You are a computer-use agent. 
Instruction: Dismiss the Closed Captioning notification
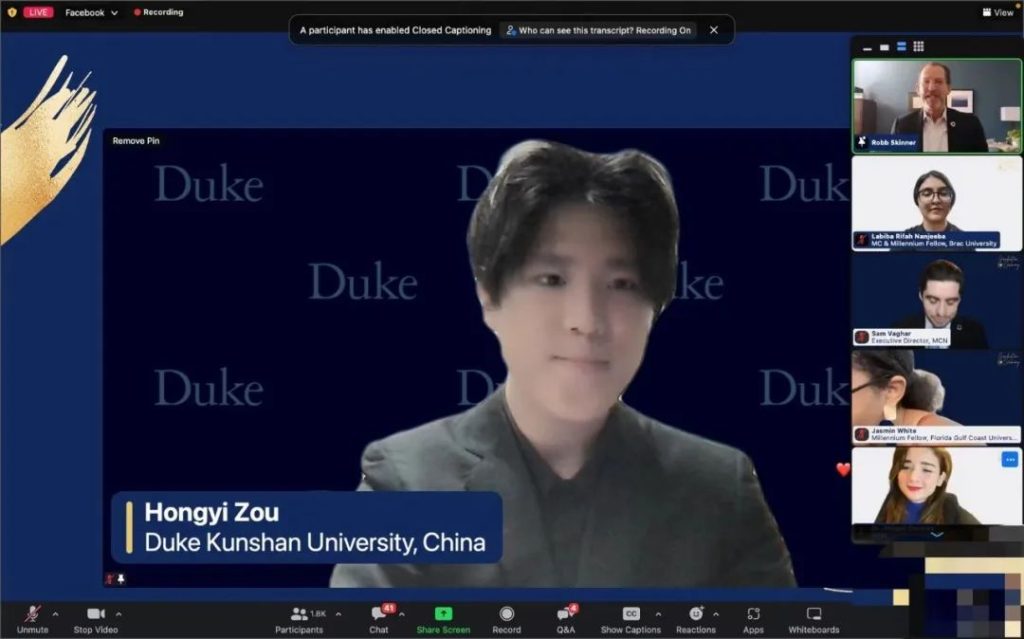pyautogui.click(x=714, y=30)
